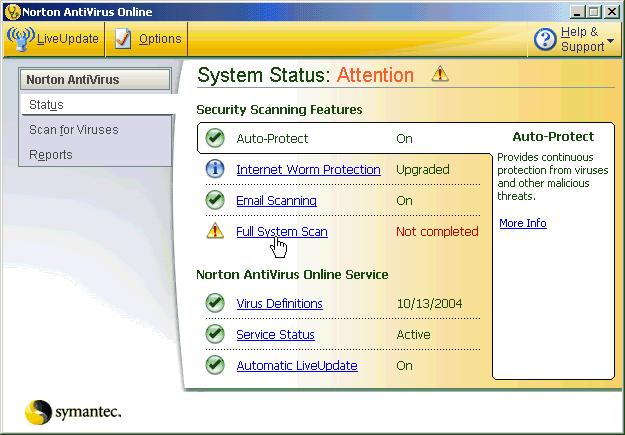Click the Help & Support question mark icon
Screen dimensions: 625x435
(x=545, y=40)
